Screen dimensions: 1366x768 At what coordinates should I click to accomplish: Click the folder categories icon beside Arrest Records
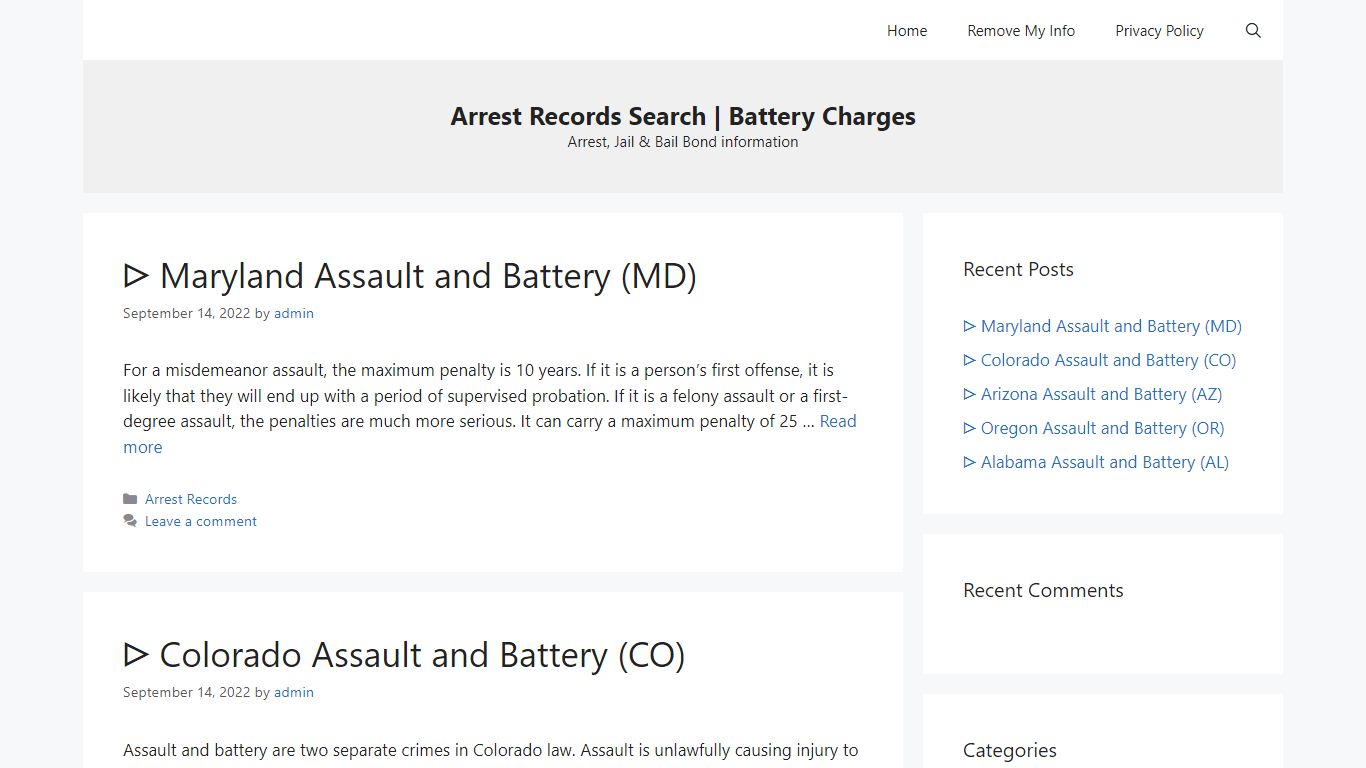[130, 499]
